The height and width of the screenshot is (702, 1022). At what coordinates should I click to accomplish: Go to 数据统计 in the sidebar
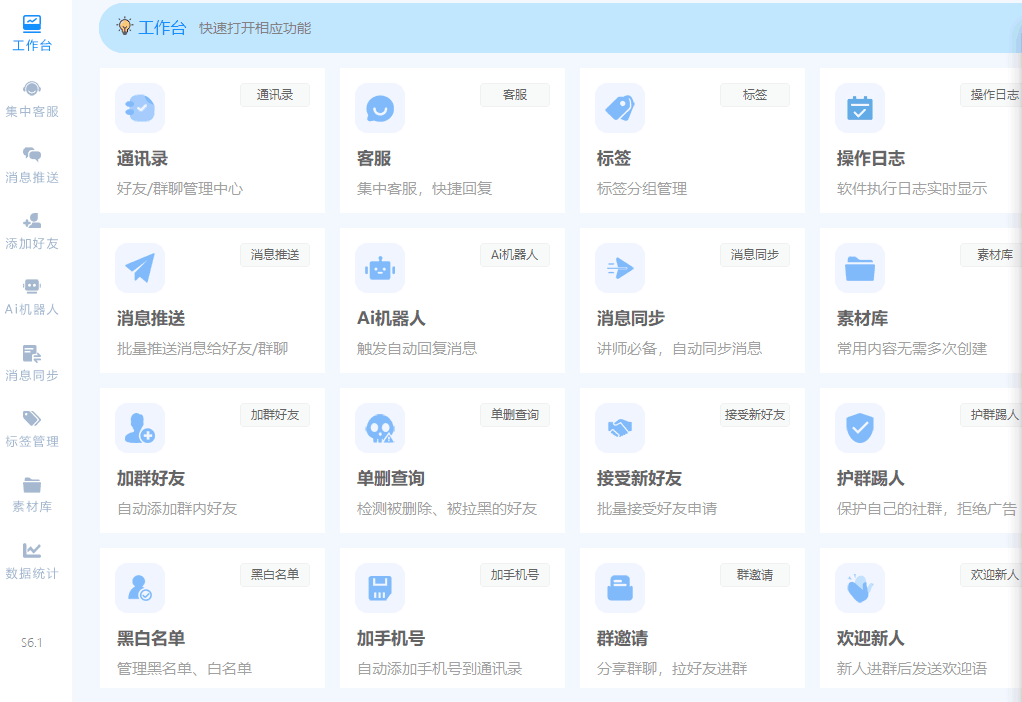click(x=32, y=561)
